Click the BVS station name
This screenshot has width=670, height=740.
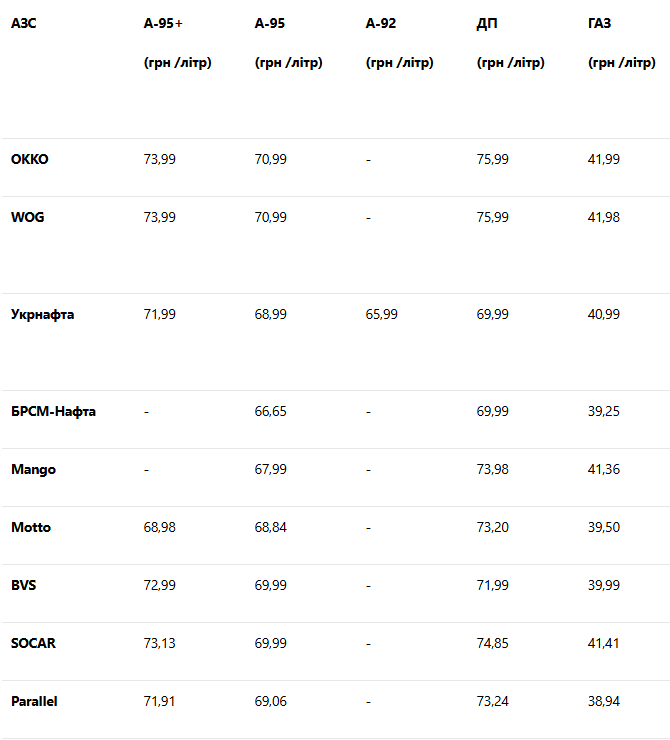tap(24, 585)
